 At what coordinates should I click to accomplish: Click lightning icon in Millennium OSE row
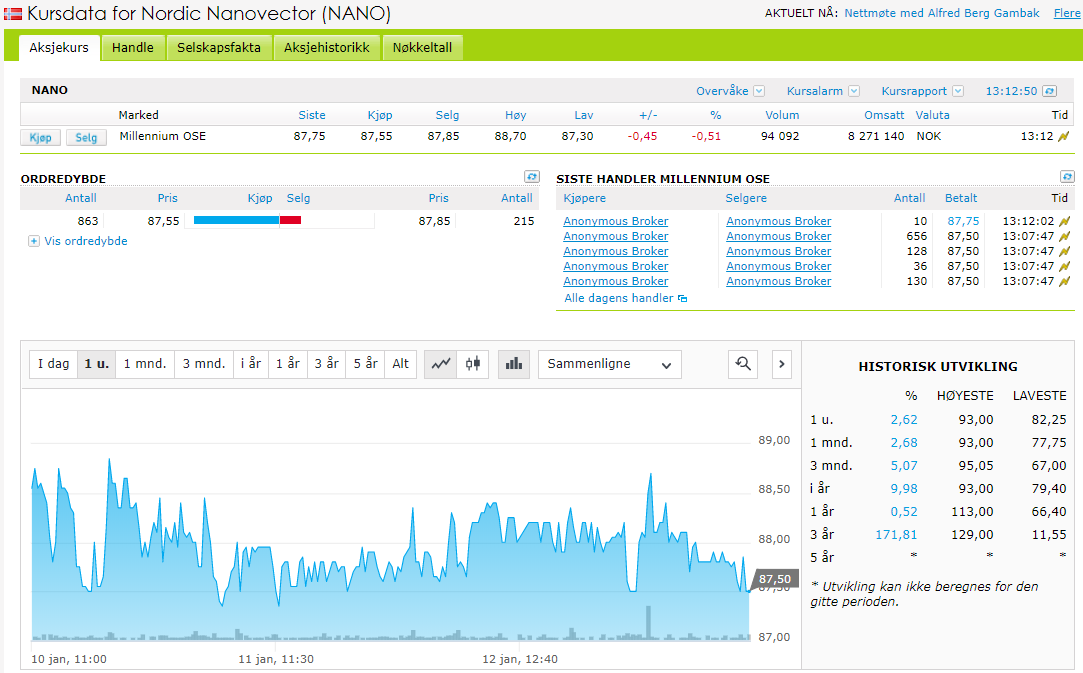click(x=1064, y=137)
